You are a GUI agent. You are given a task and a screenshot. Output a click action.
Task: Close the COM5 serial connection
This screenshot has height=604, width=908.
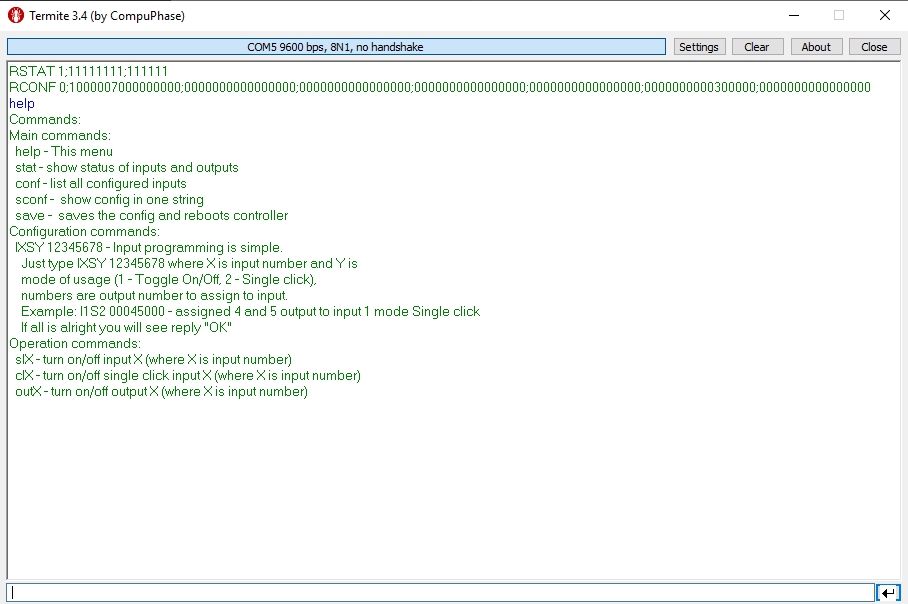pos(874,46)
